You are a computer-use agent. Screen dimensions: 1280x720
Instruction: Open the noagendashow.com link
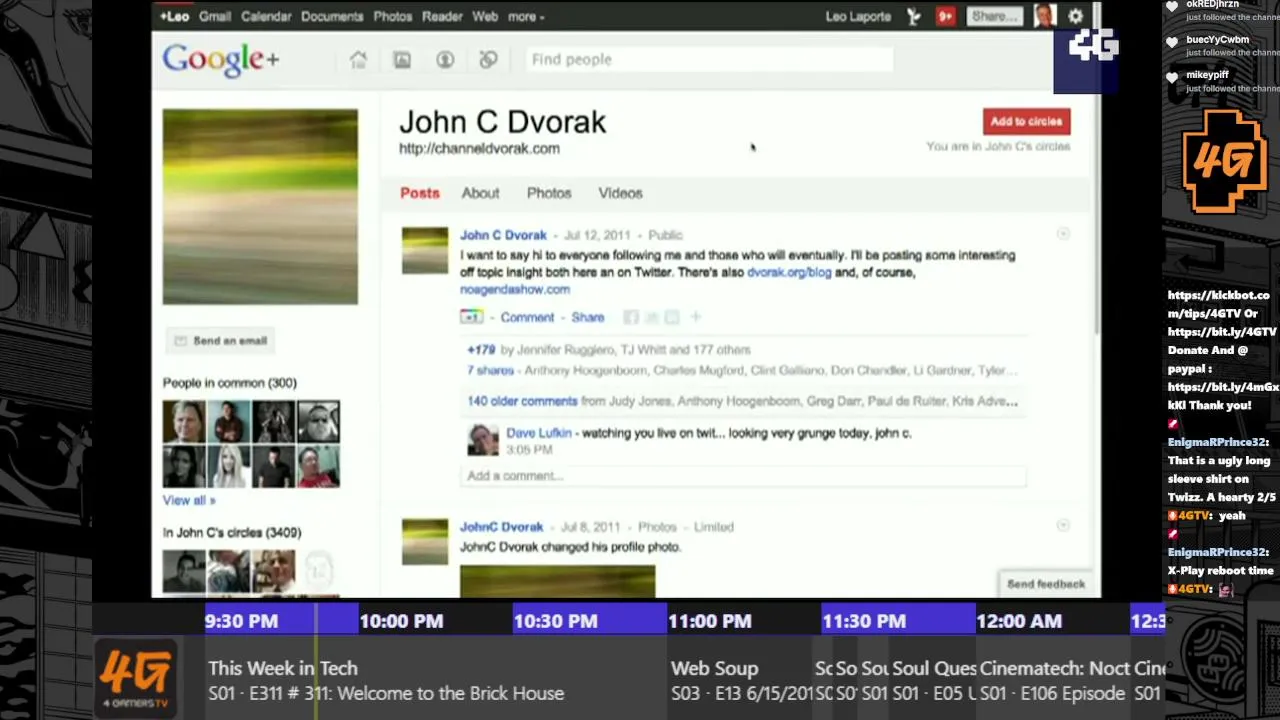click(x=515, y=289)
